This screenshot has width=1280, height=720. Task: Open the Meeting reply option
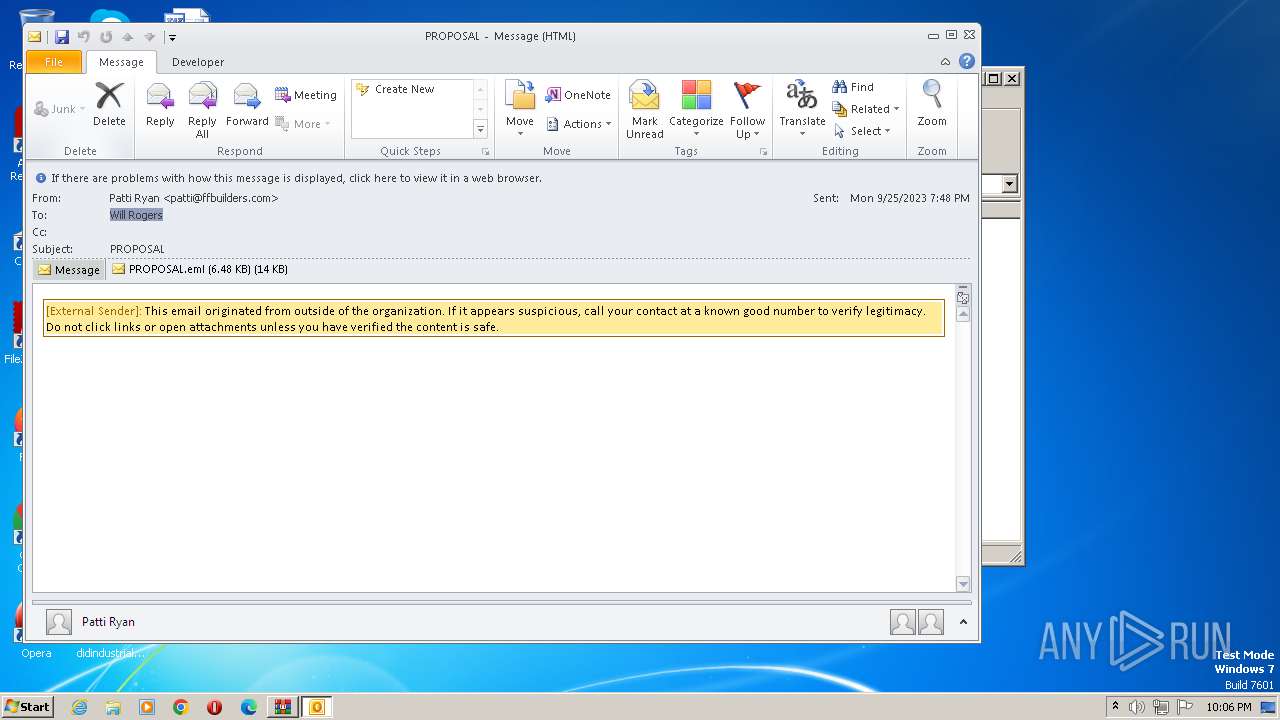click(306, 95)
